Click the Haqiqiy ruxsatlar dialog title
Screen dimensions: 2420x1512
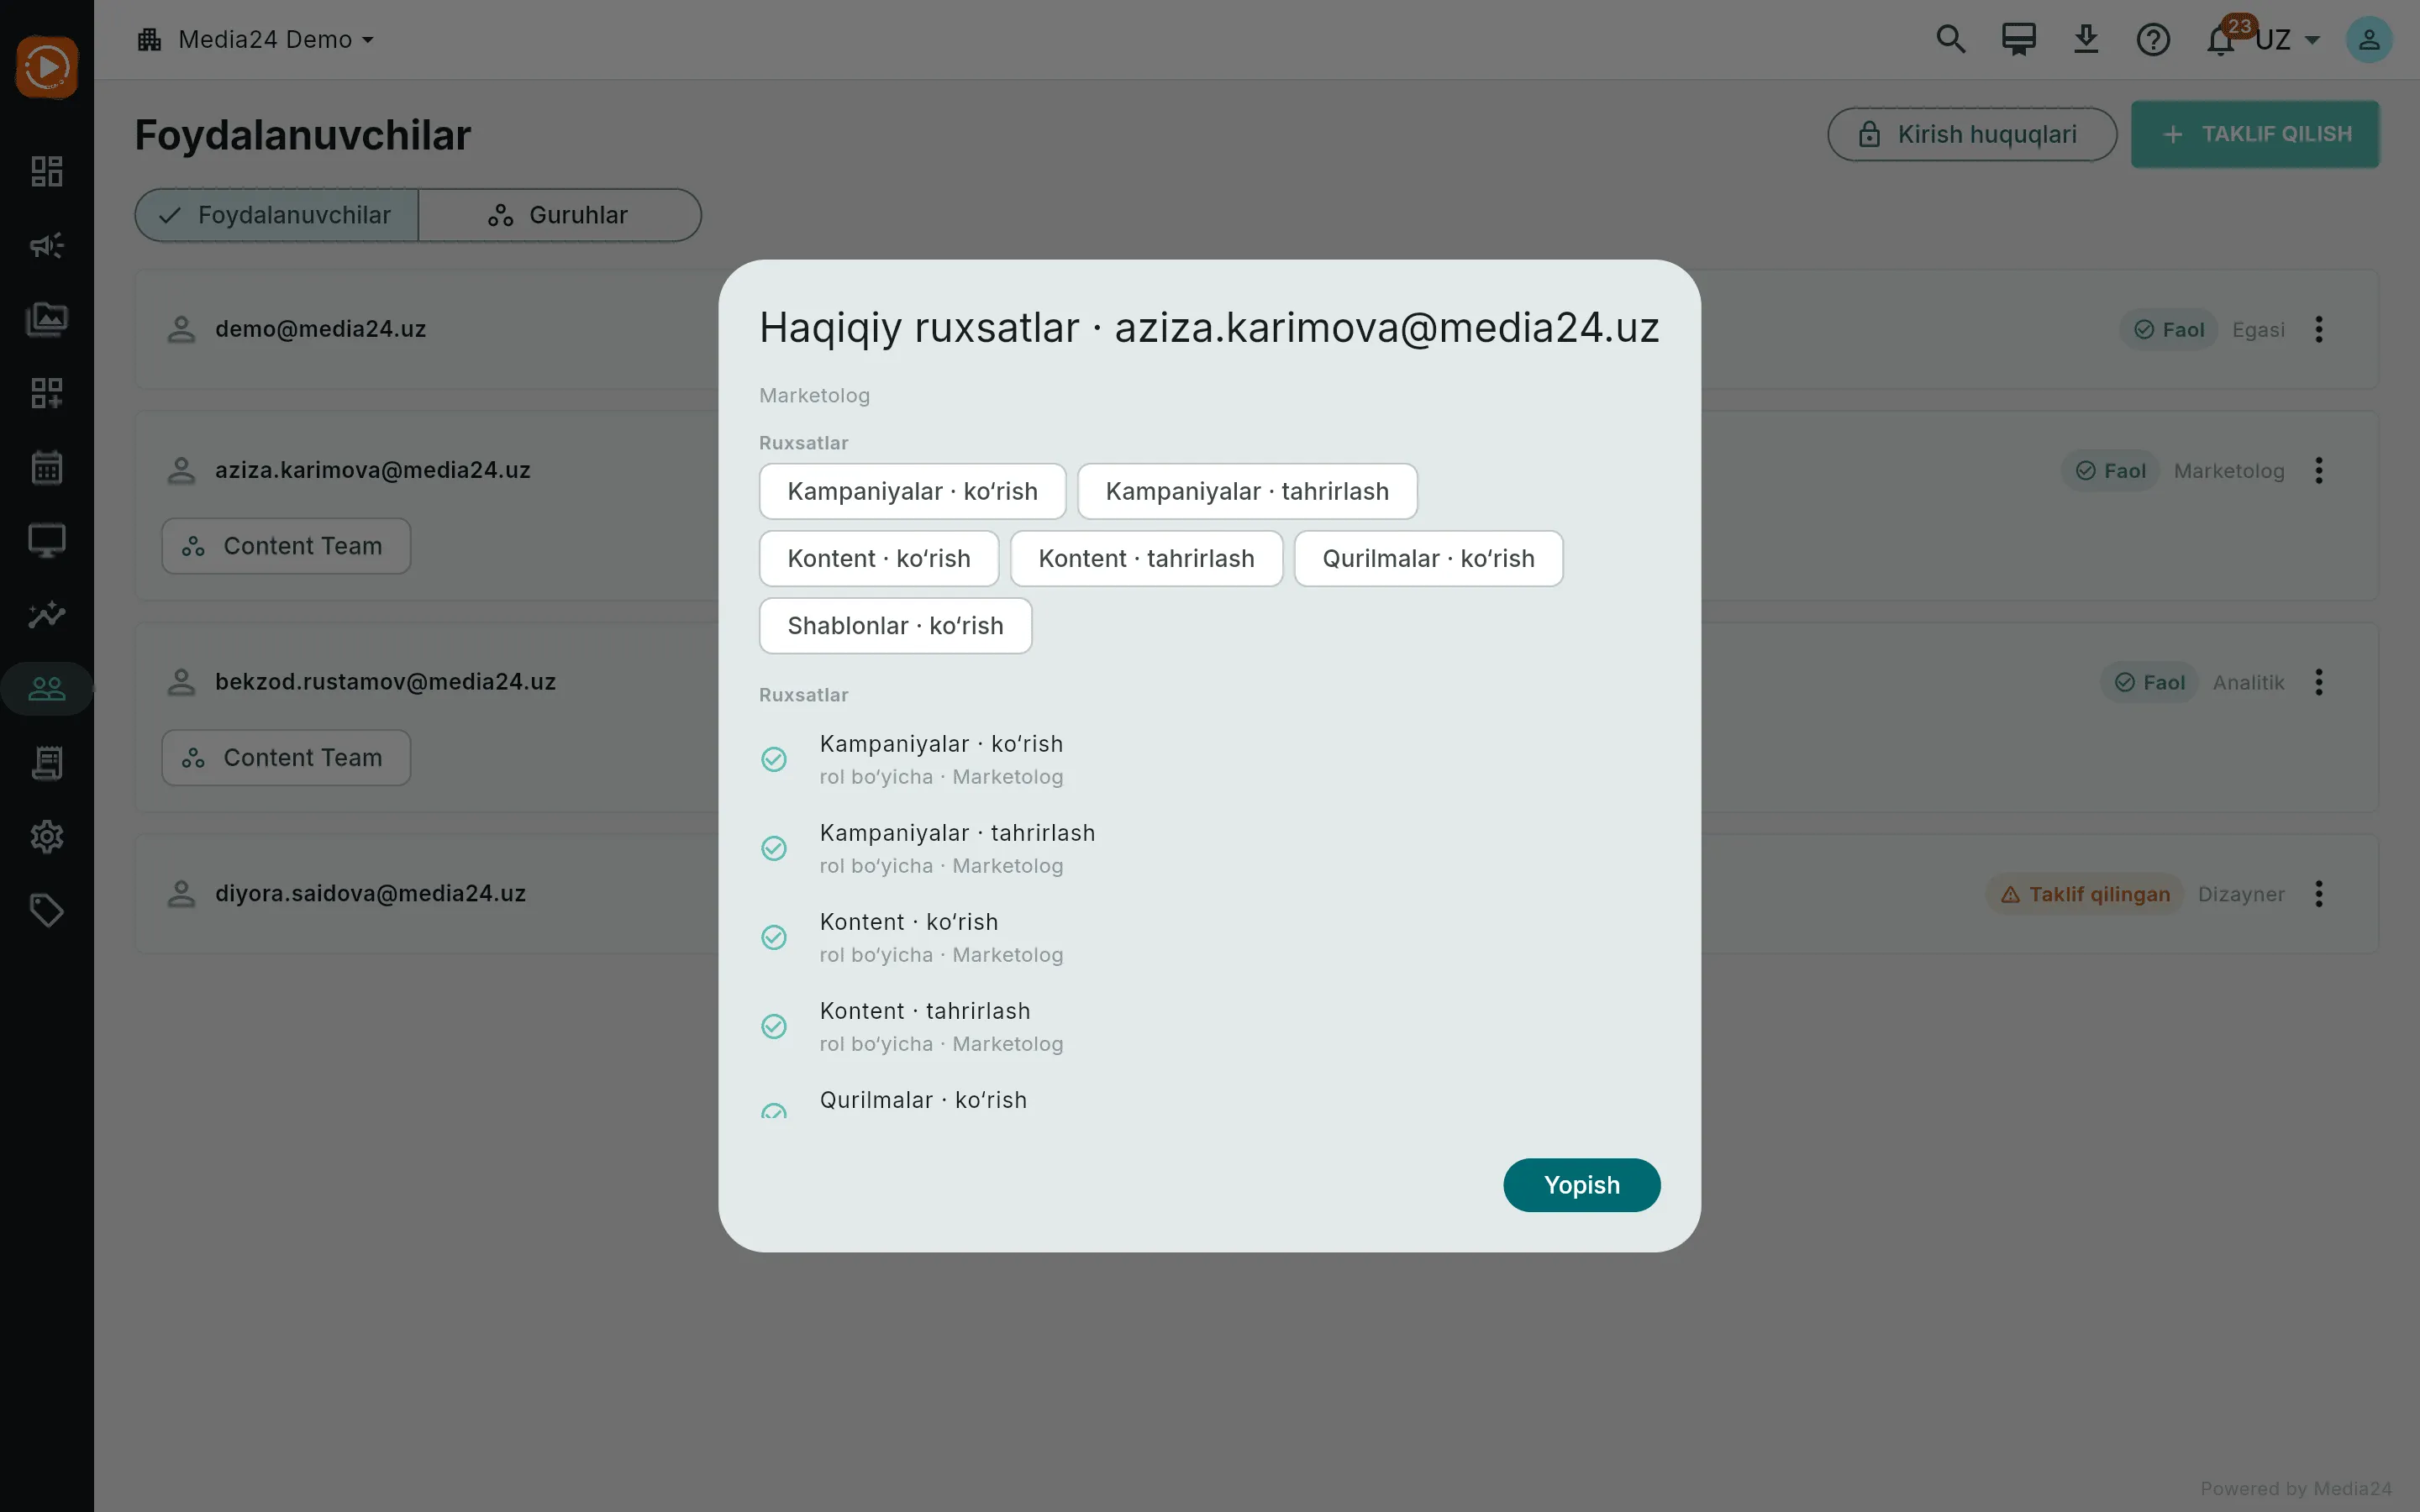[x=1209, y=328]
